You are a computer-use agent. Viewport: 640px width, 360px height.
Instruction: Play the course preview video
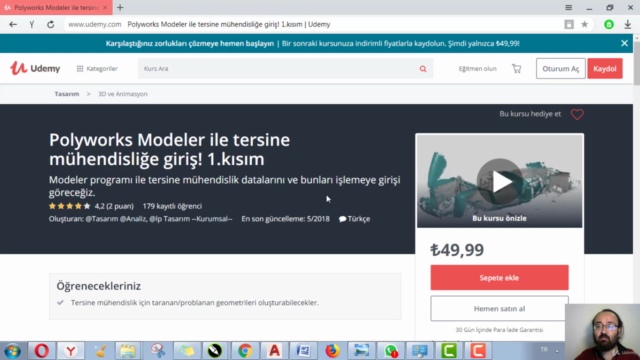tap(499, 181)
